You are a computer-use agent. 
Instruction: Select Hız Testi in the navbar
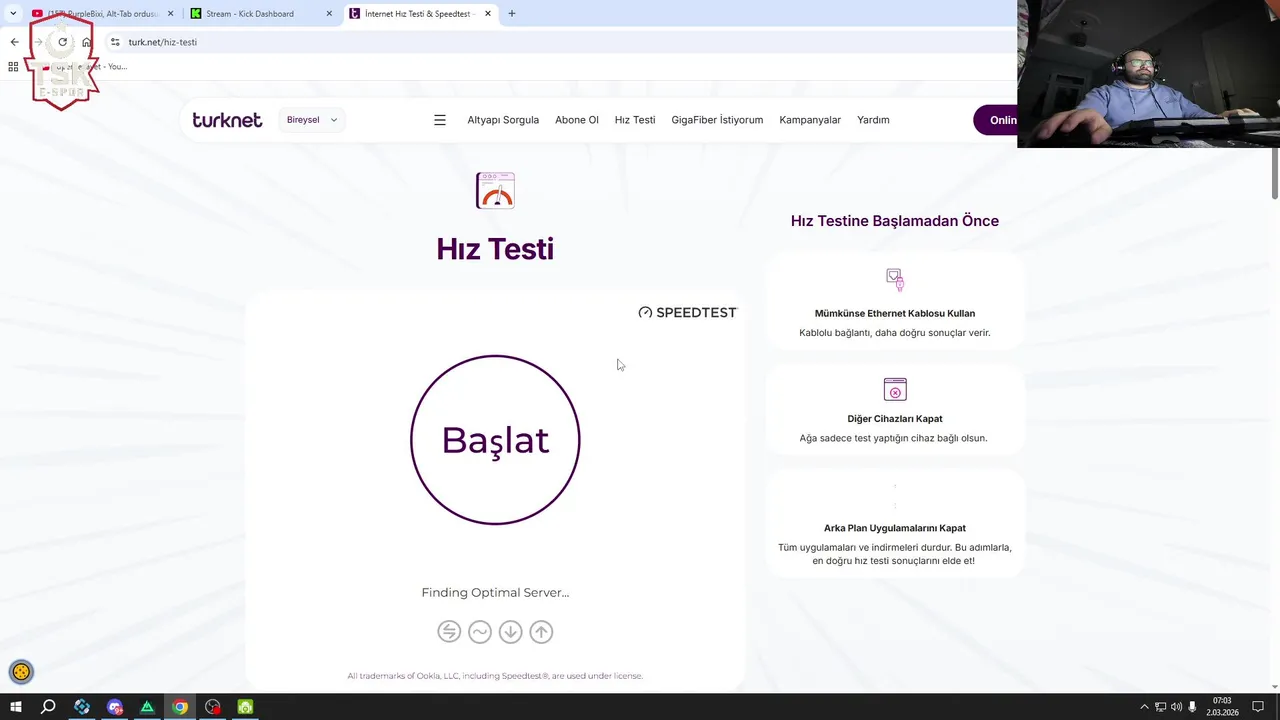(635, 120)
